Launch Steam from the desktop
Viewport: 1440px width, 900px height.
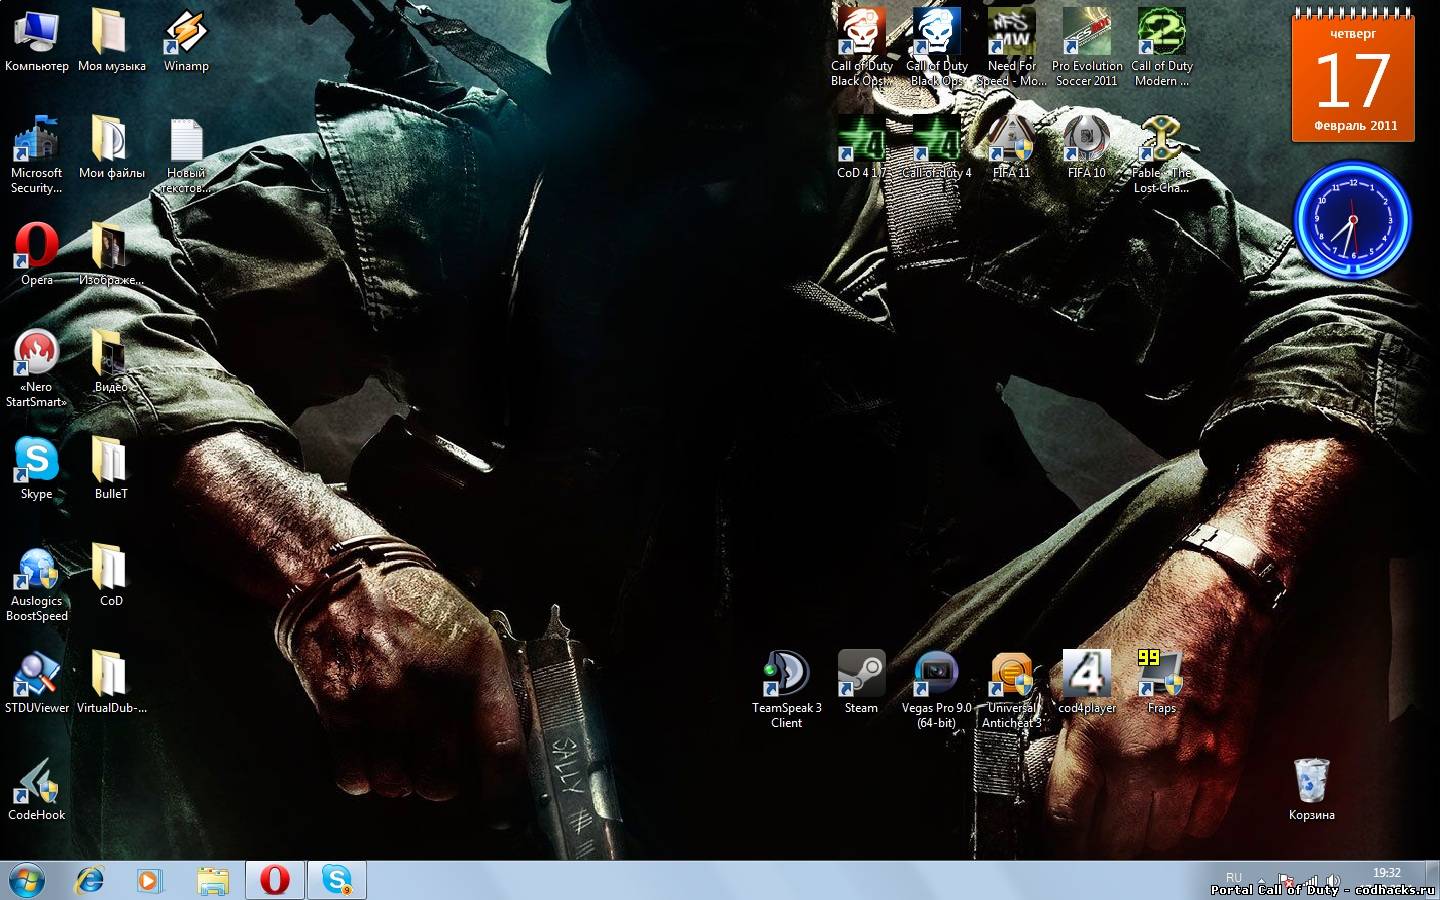click(x=861, y=683)
